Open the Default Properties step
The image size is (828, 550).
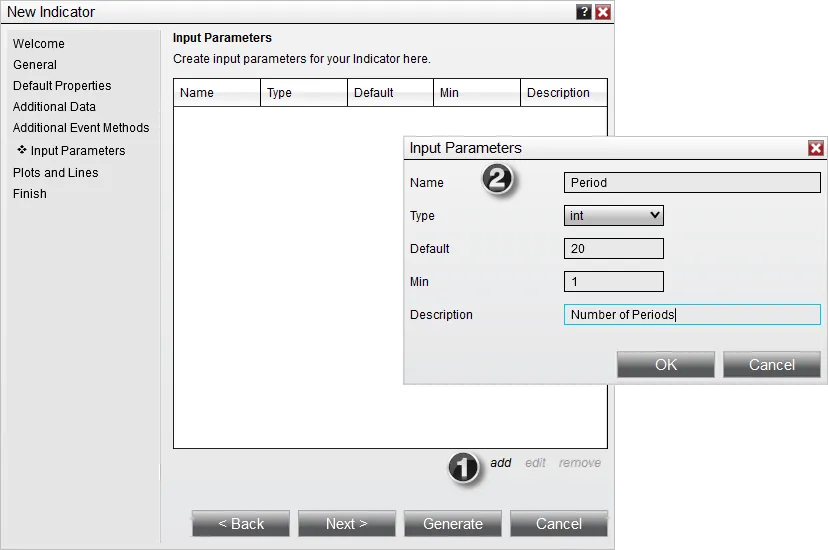pos(62,86)
